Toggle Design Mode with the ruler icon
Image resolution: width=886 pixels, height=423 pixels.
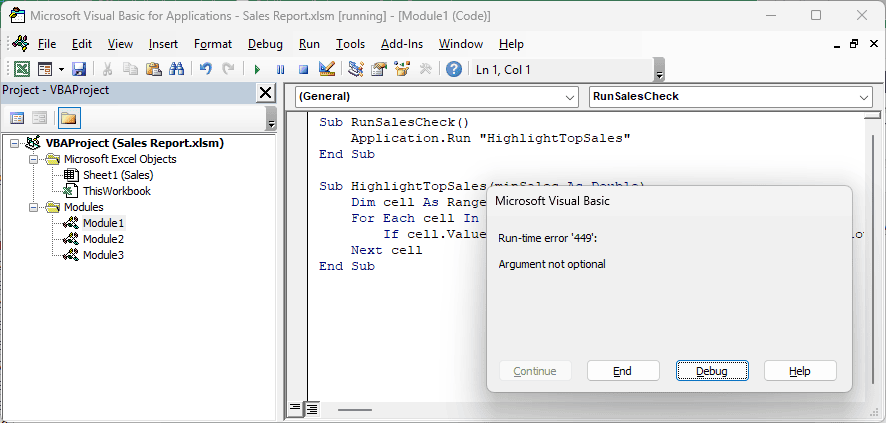327,69
